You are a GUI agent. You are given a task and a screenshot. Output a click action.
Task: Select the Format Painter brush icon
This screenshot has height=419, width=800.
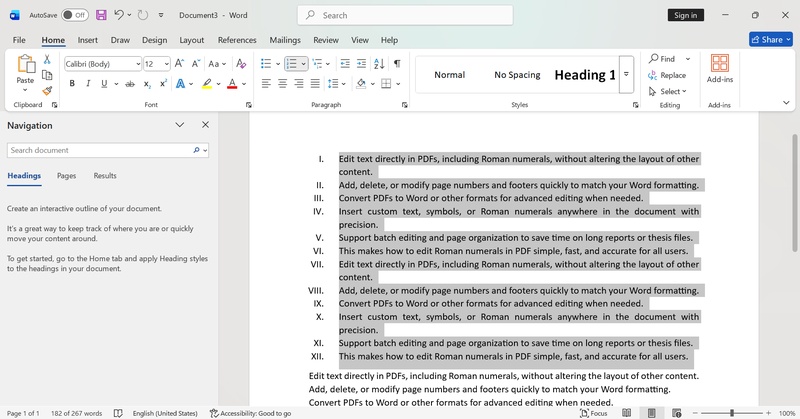[x=47, y=91]
